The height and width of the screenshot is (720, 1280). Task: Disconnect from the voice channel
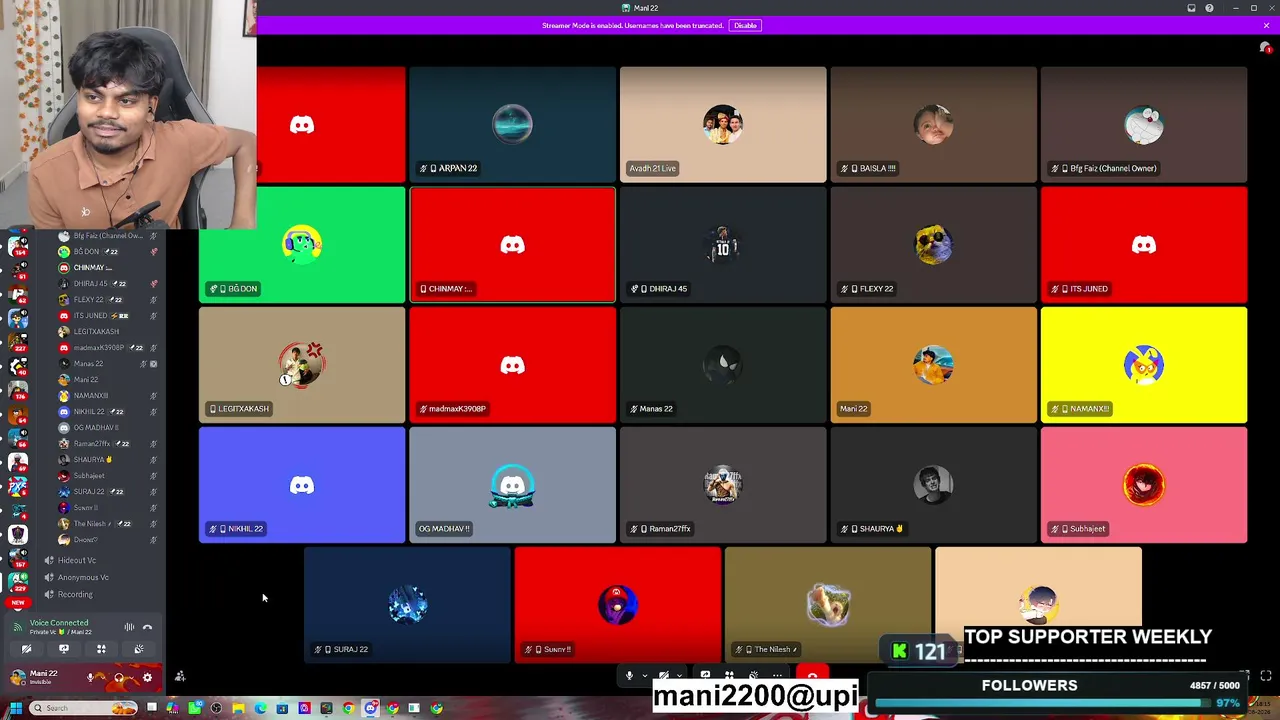pyautogui.click(x=147, y=627)
